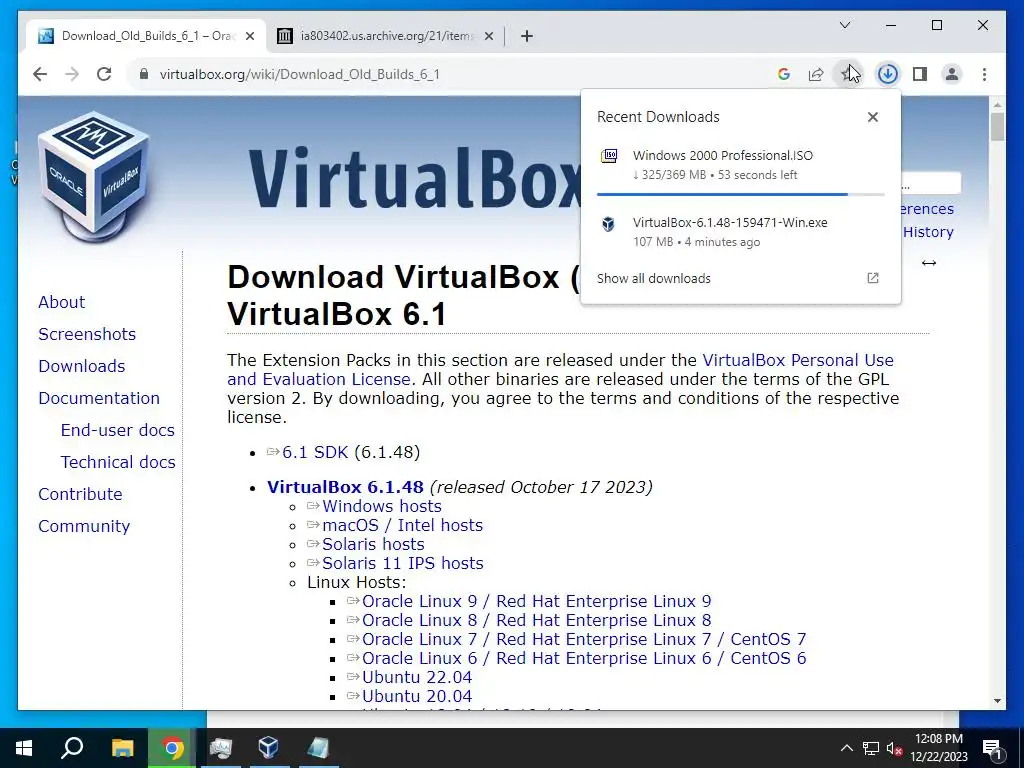Click the Windows 2000 Professional.ISO file icon
Image resolution: width=1024 pixels, height=768 pixels.
[x=609, y=156]
